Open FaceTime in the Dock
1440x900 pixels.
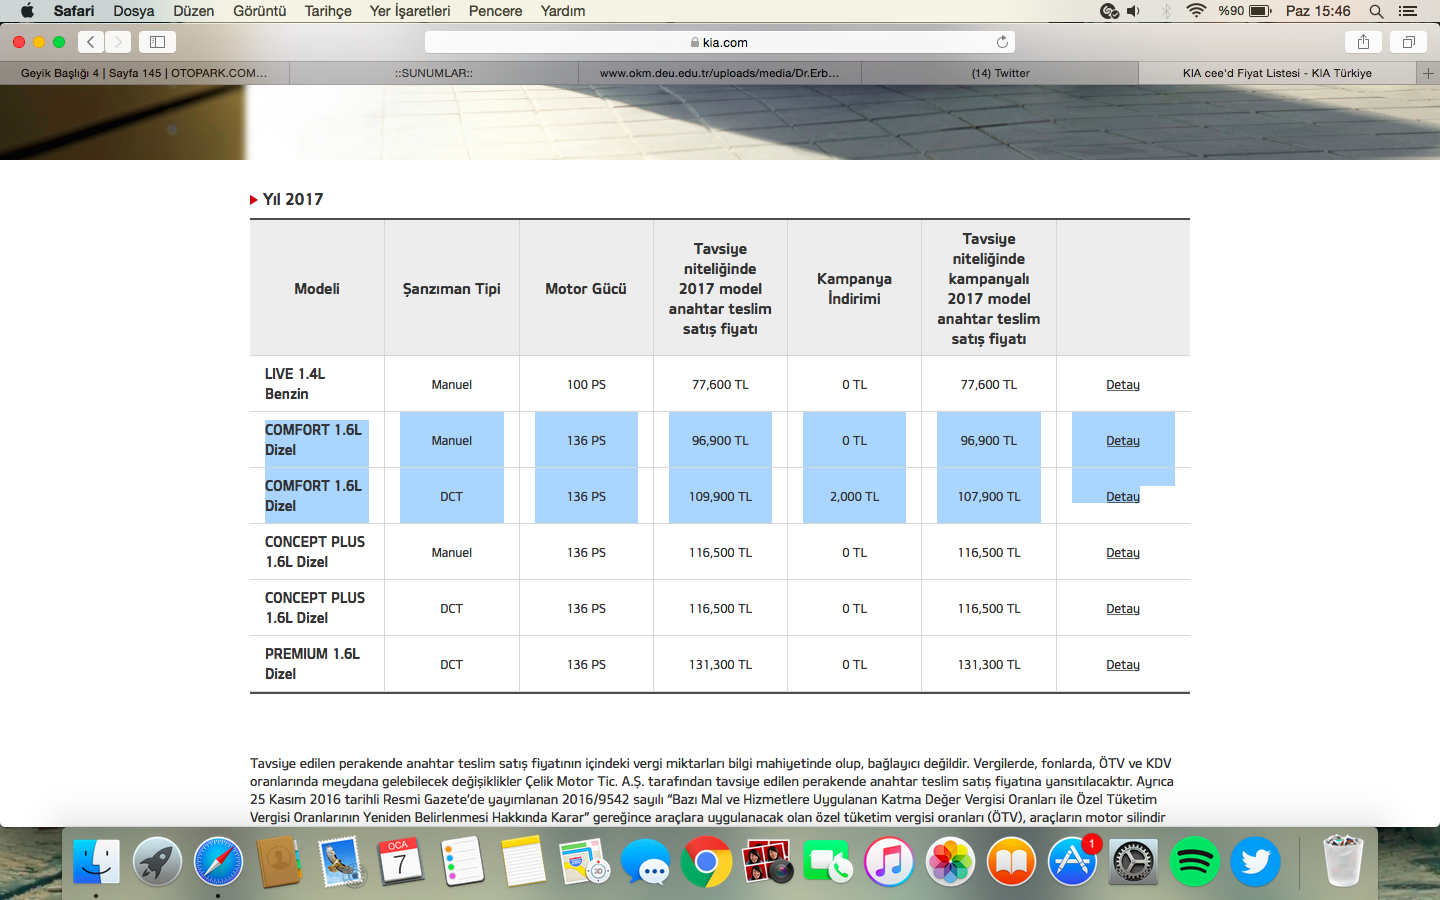[x=828, y=862]
